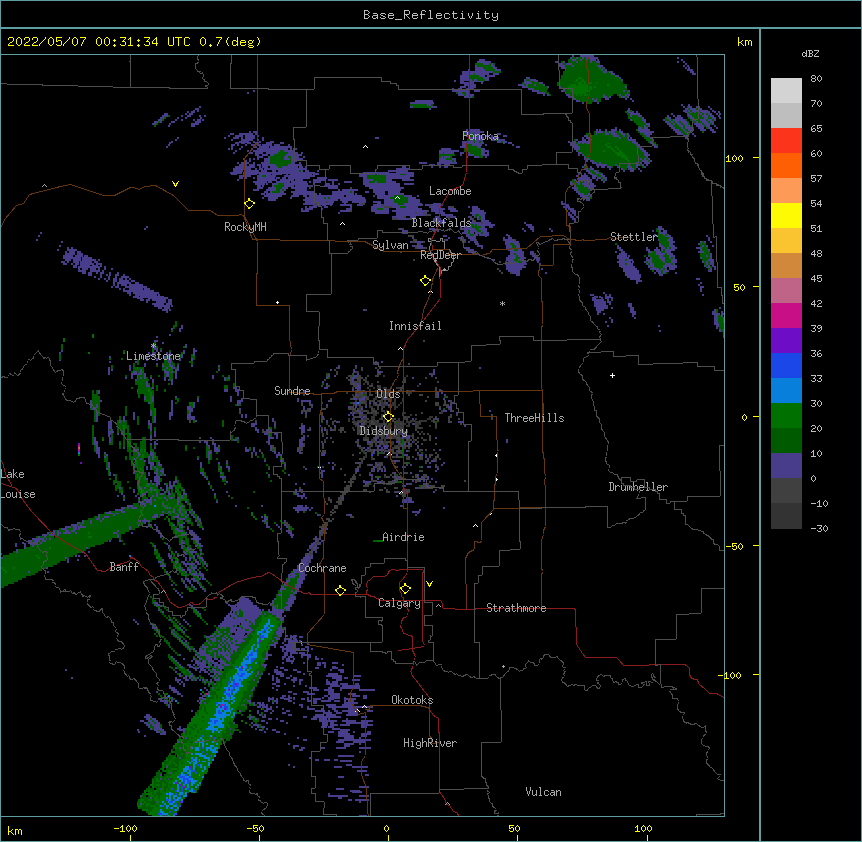Click the Ponoka town label
The height and width of the screenshot is (842, 862).
tap(480, 136)
